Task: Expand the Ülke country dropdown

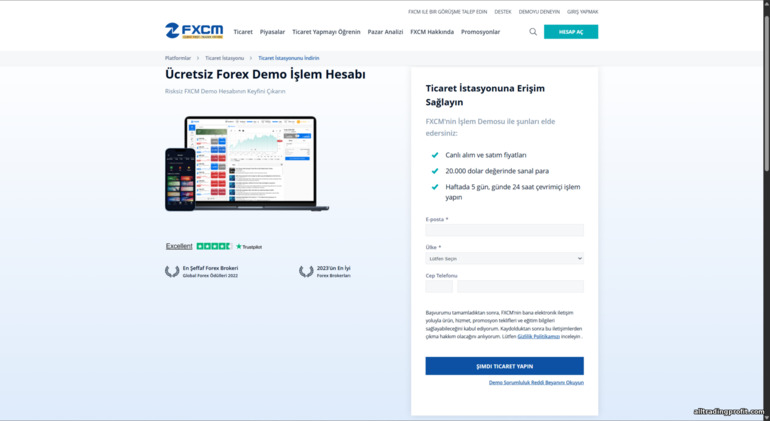Action: pyautogui.click(x=504, y=258)
